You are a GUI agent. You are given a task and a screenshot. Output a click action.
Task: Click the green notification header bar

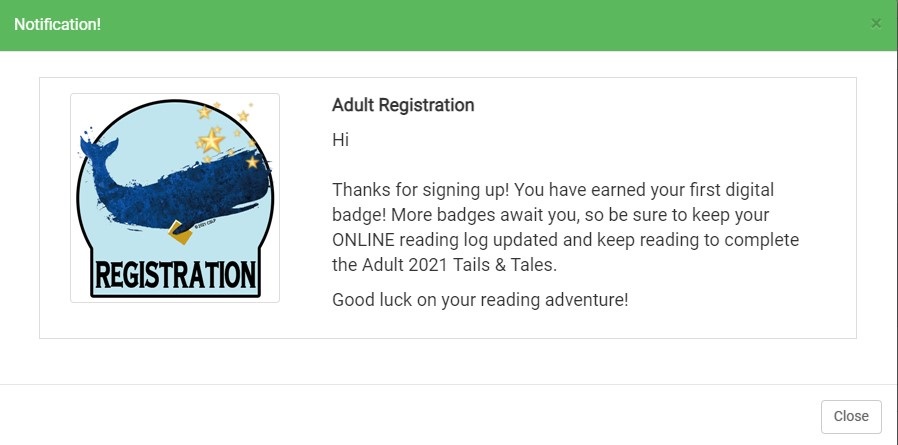(449, 25)
